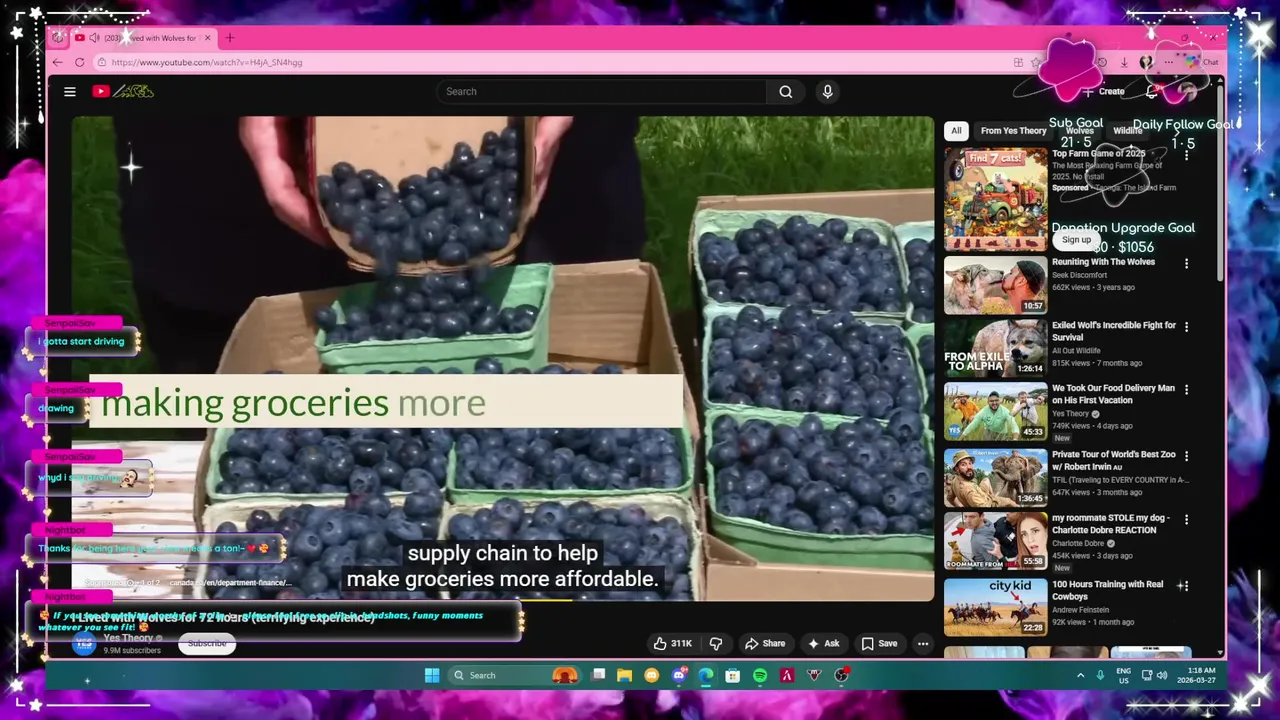Viewport: 1280px width, 720px height.
Task: Open File Explorer from taskbar
Action: point(625,675)
